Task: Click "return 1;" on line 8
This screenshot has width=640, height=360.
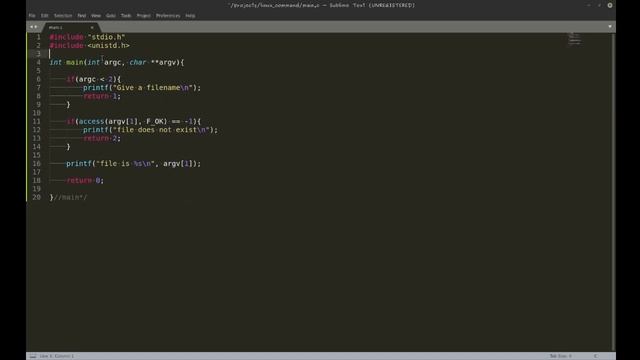Action: [102, 96]
